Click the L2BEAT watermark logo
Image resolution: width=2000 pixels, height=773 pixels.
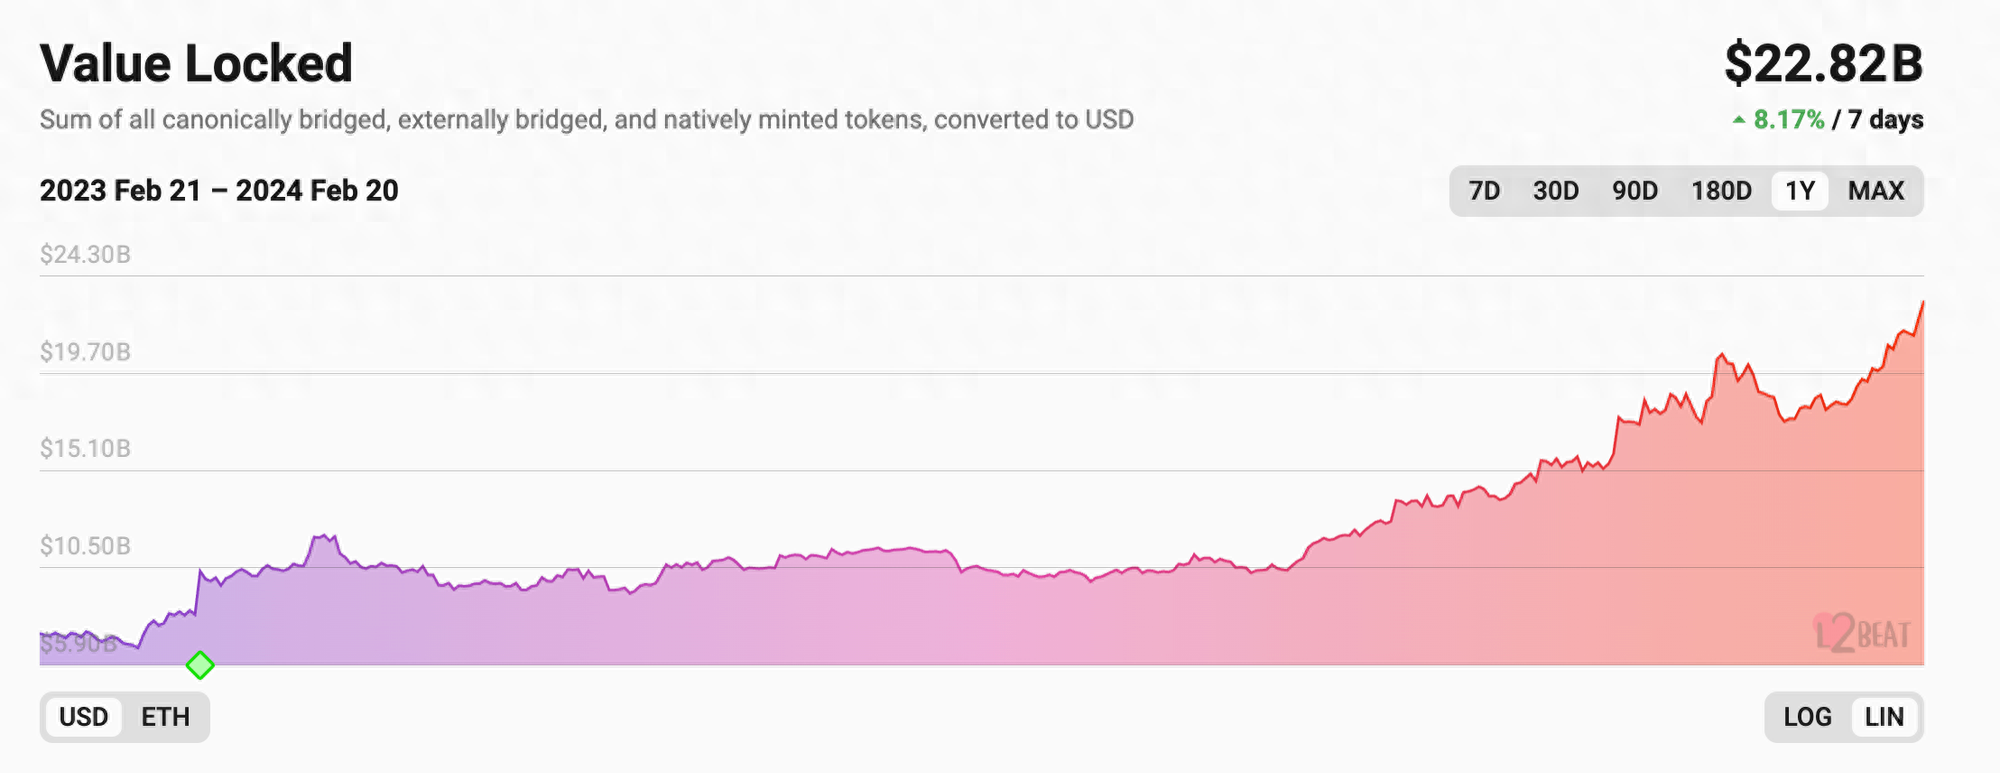[x=1862, y=634]
